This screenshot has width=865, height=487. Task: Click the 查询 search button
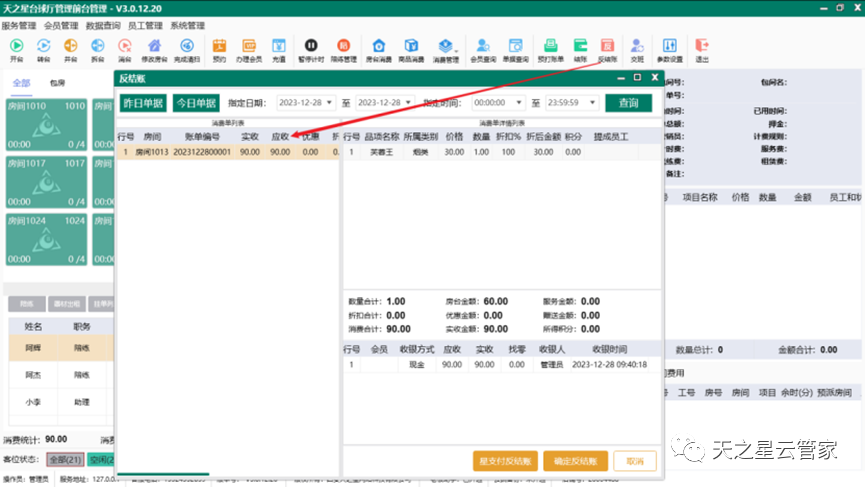[x=628, y=103]
